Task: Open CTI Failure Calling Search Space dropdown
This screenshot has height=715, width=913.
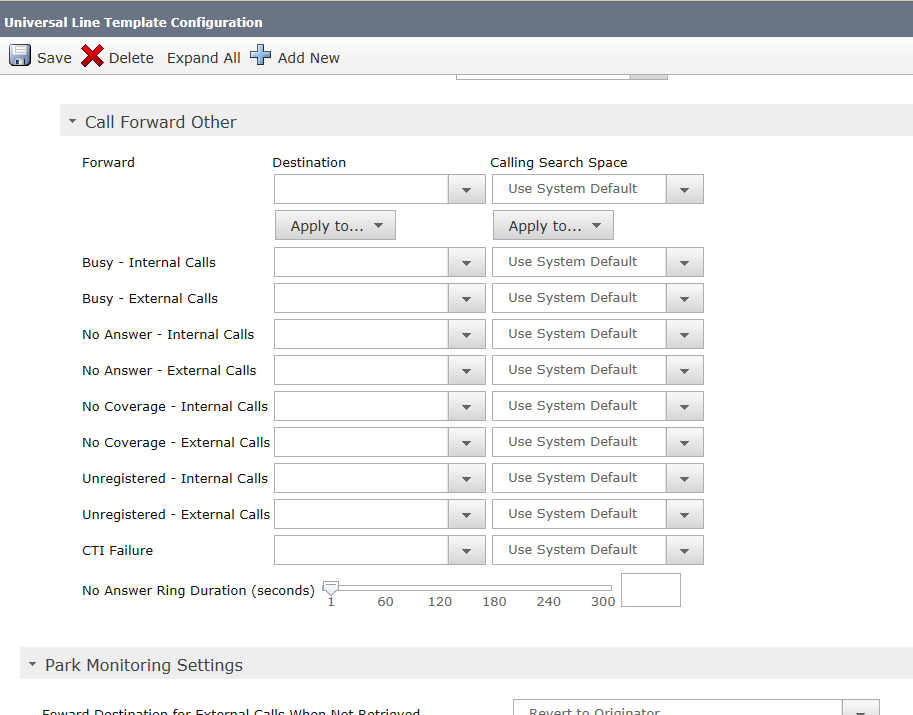Action: click(684, 551)
